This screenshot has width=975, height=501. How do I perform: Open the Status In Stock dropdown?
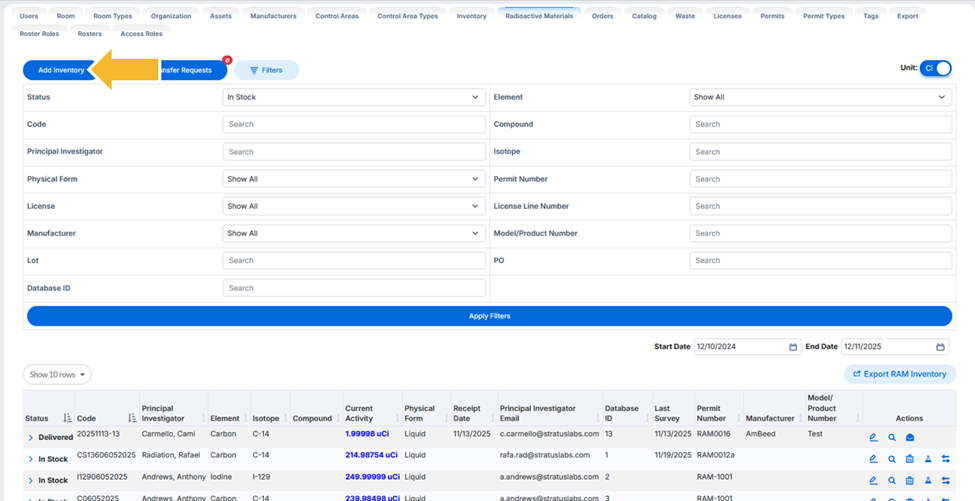[x=354, y=97]
